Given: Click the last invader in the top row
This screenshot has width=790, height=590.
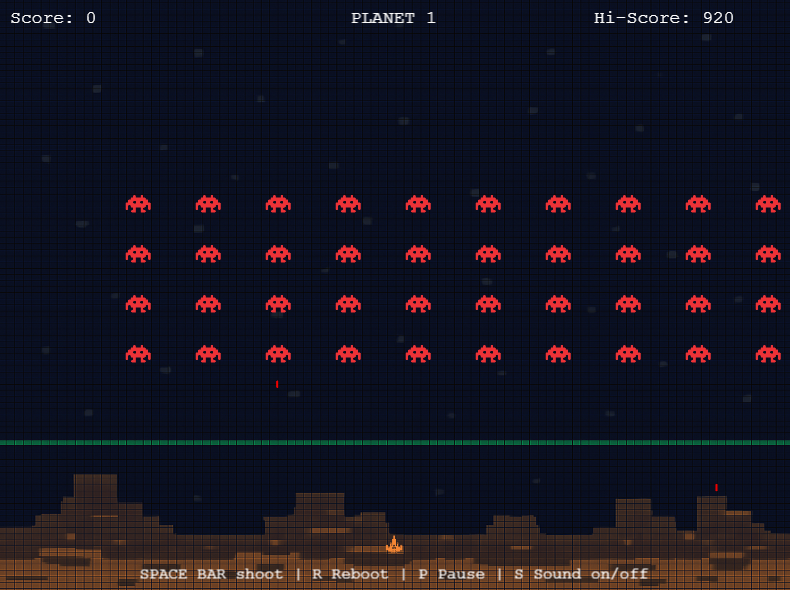Looking at the screenshot, I should pyautogui.click(x=768, y=204).
